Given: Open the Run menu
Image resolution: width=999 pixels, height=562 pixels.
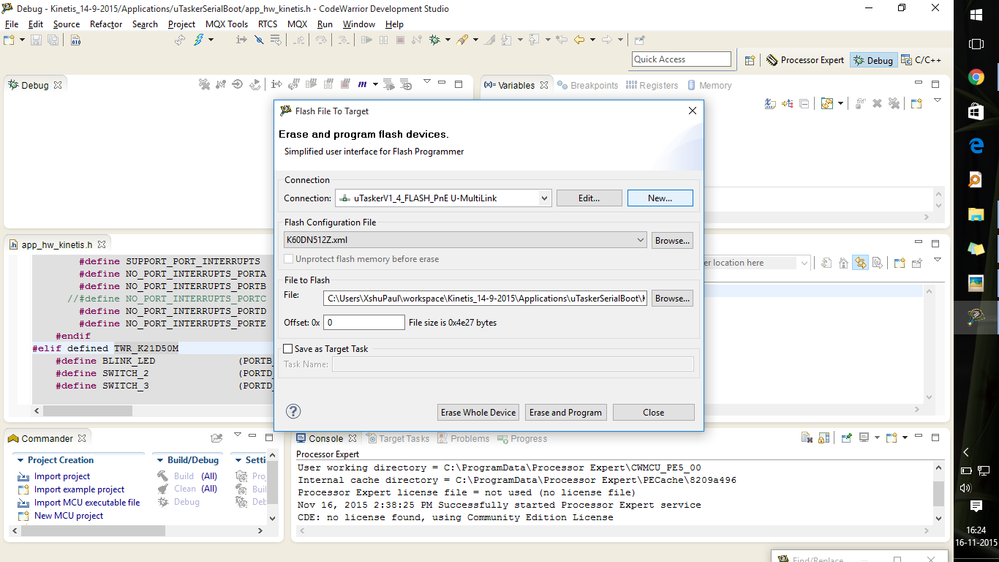Looking at the screenshot, I should click(x=324, y=24).
